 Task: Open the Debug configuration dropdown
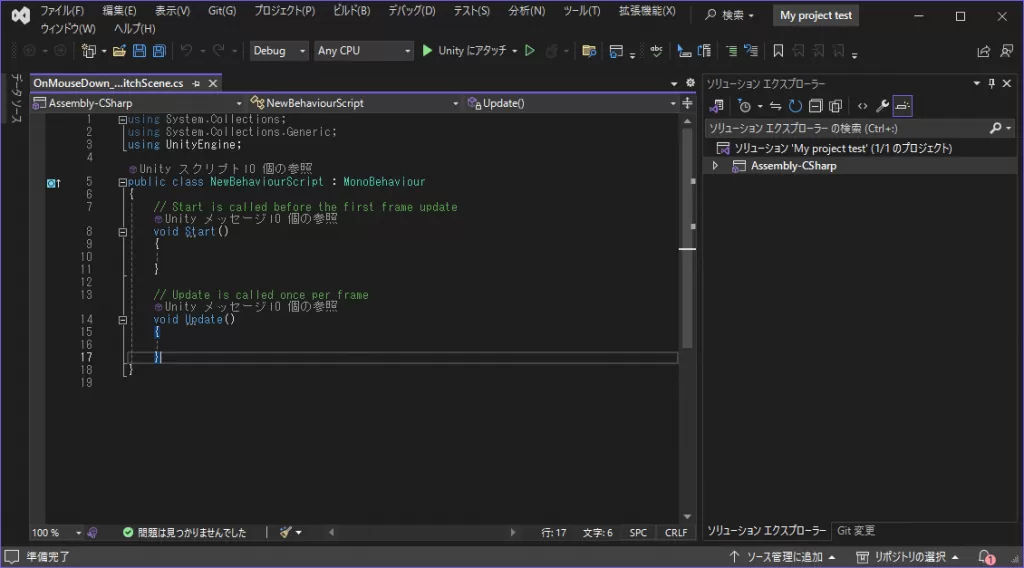tap(278, 51)
